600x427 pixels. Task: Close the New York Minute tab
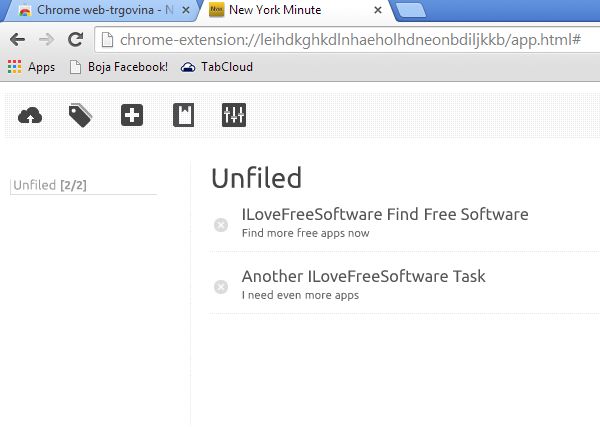pos(377,11)
